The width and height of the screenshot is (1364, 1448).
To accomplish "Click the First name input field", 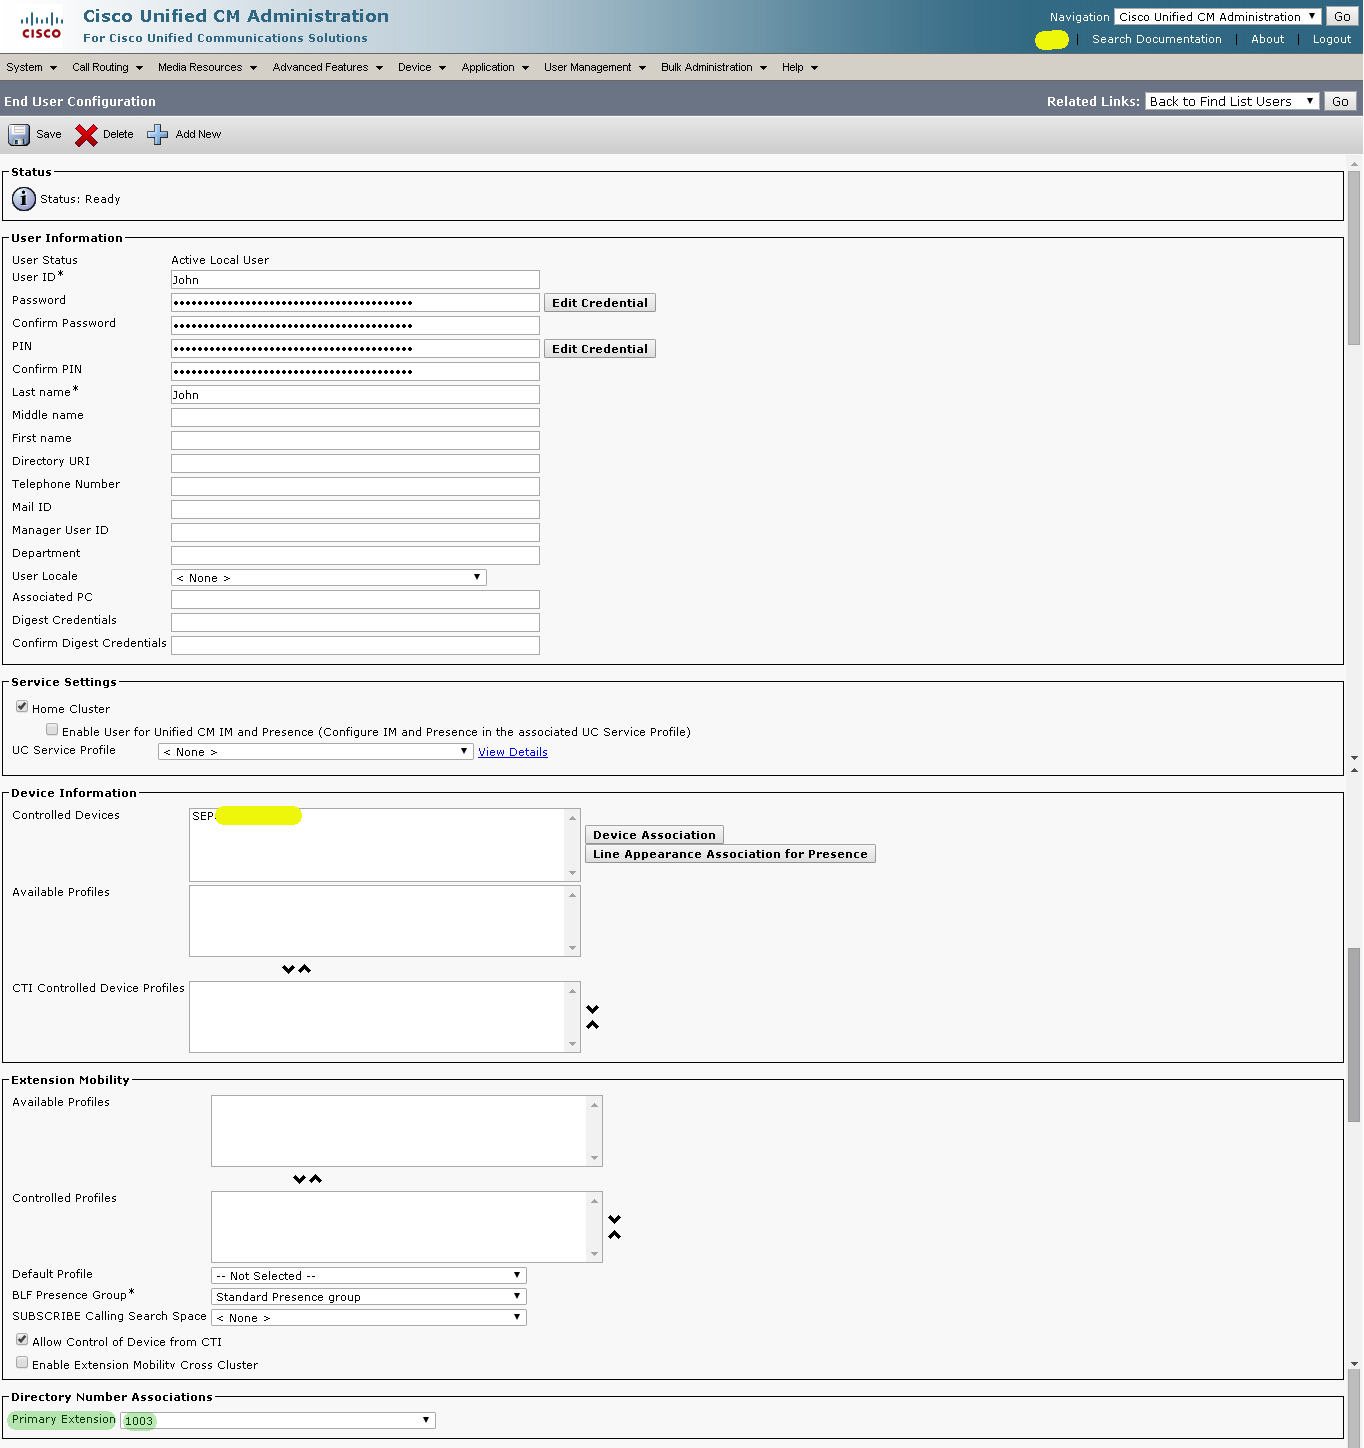I will 355,441.
